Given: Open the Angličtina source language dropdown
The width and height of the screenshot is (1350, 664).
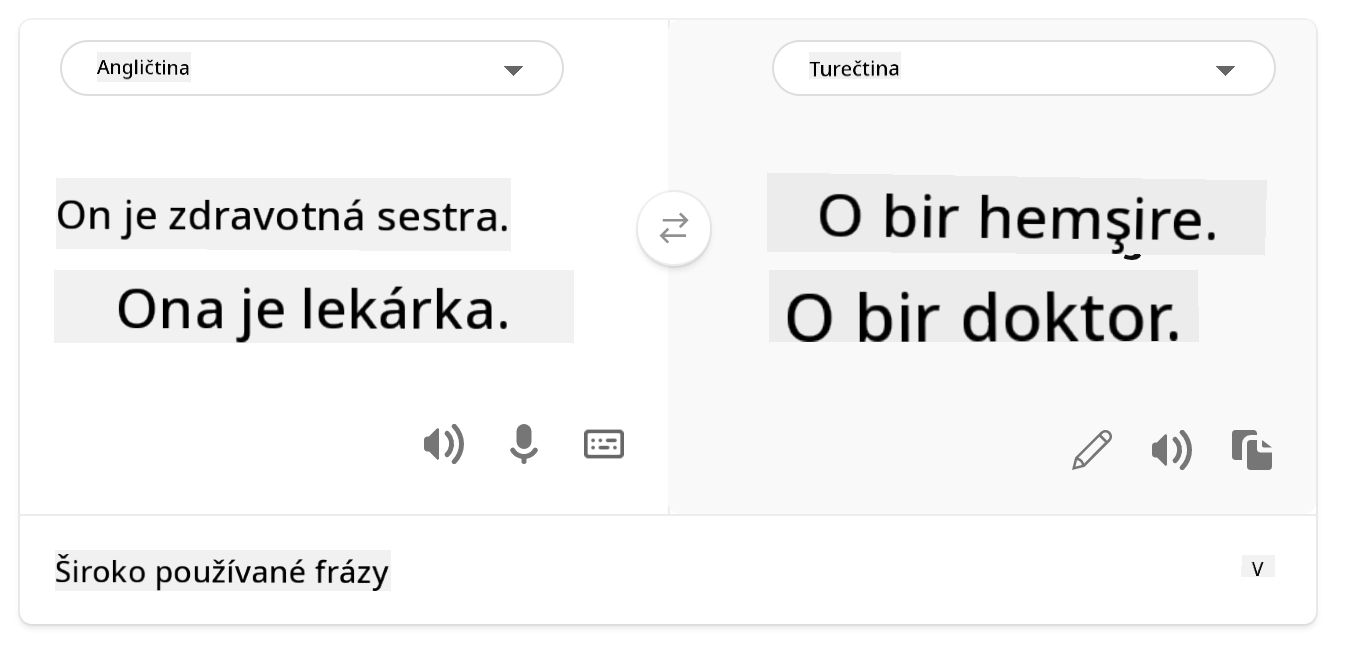Looking at the screenshot, I should 311,68.
